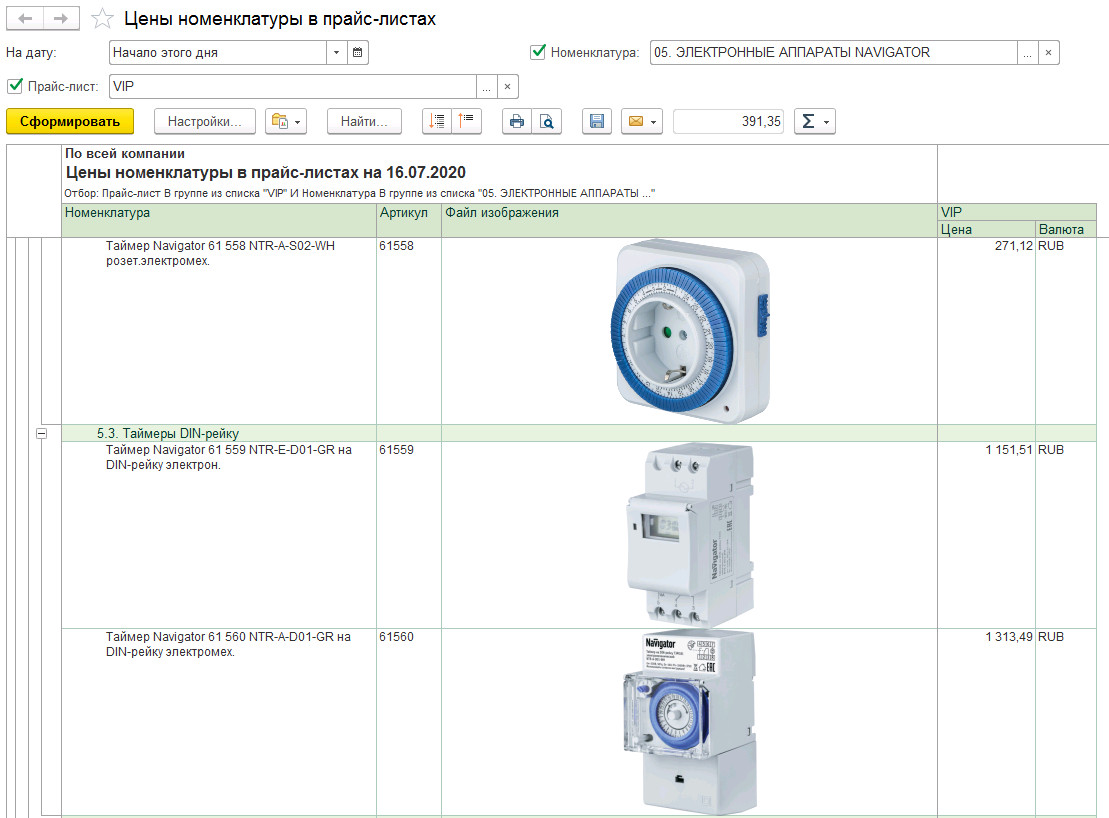Click the Сформировать button
Viewport: 1109px width, 818px height.
pos(70,121)
